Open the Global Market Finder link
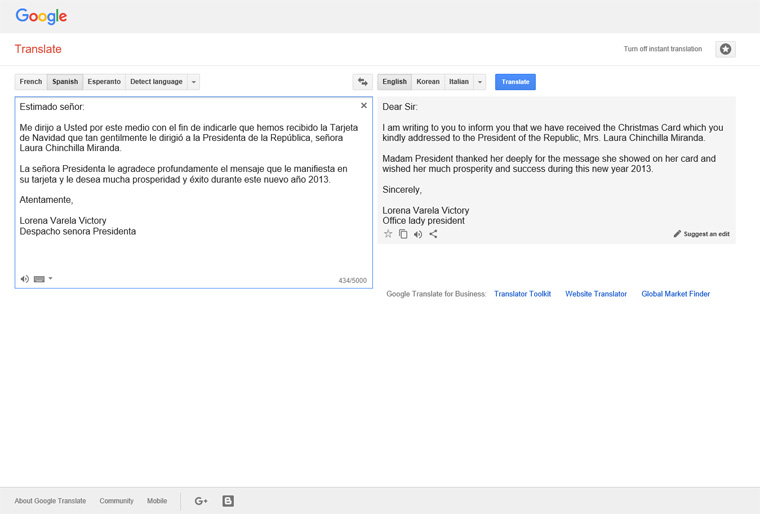This screenshot has height=514, width=760. click(676, 294)
